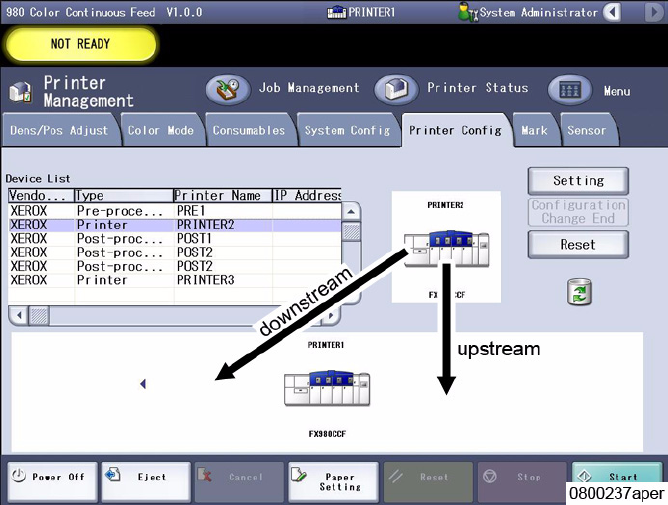Click Configuration Change End button
This screenshot has height=505, width=668.
point(578,212)
